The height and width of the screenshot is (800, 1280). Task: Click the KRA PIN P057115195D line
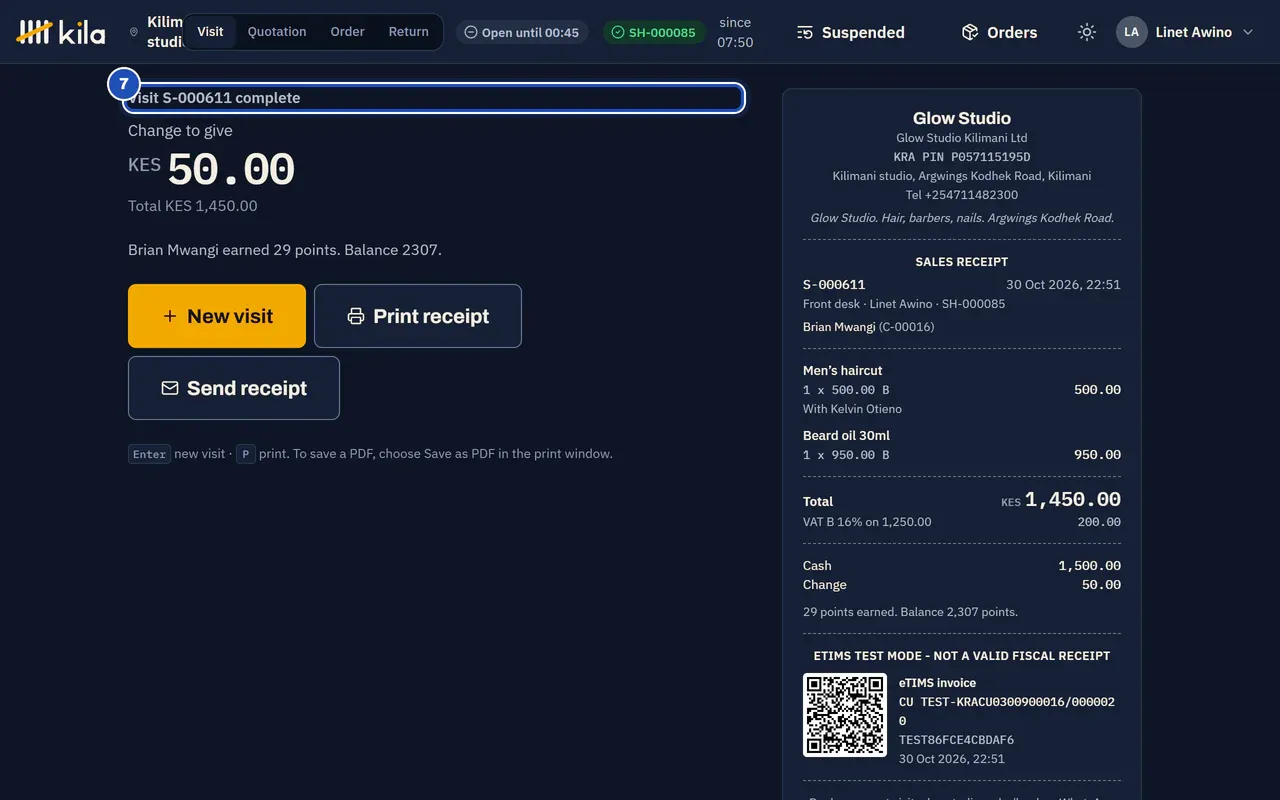pyautogui.click(x=962, y=157)
